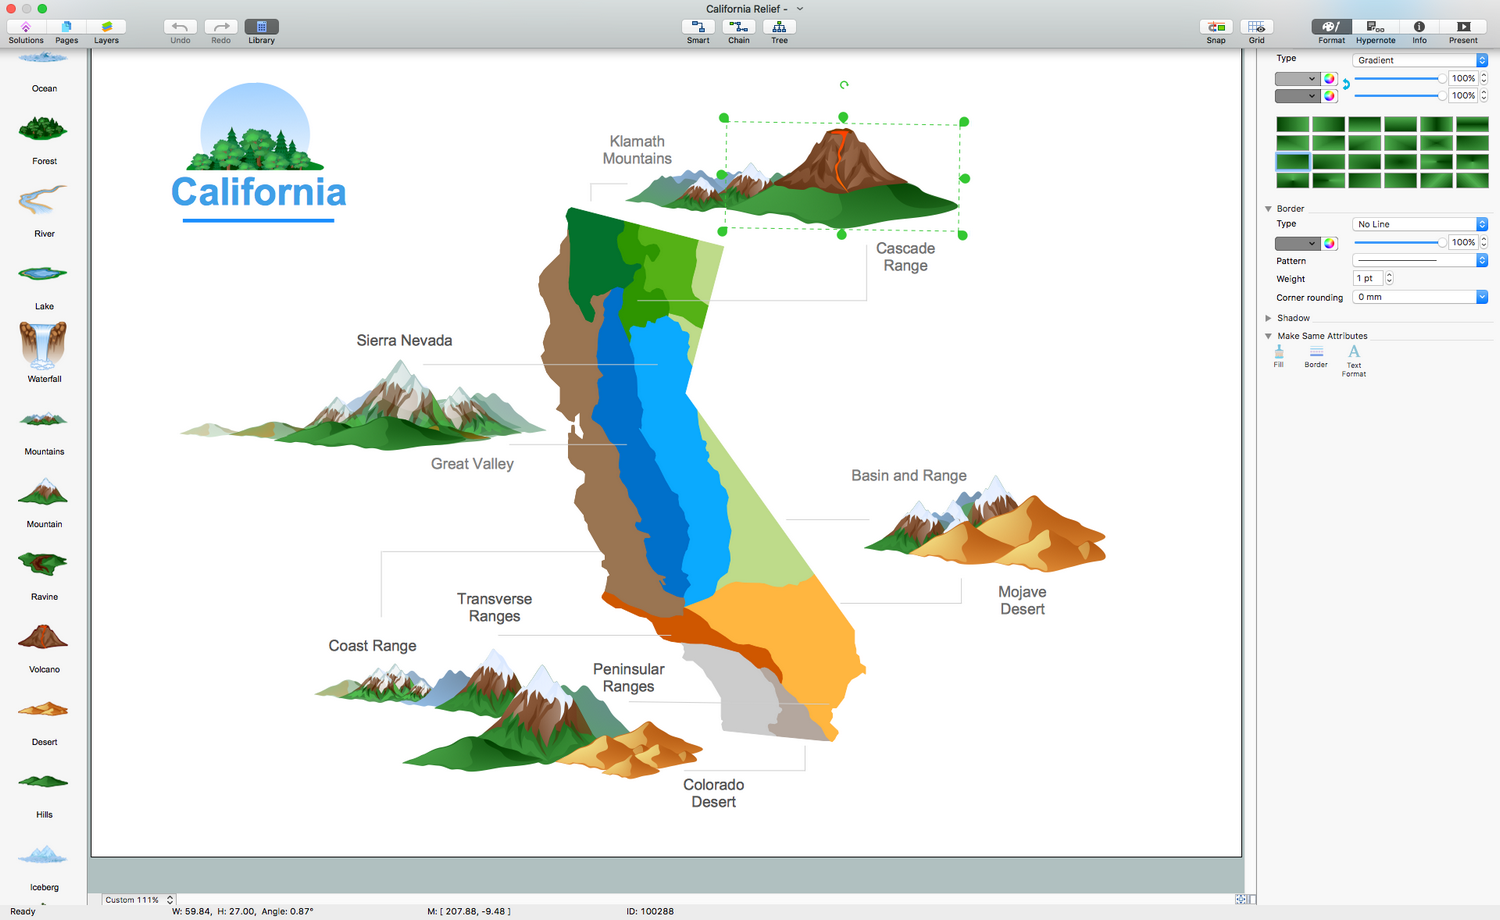This screenshot has height=920, width=1500.
Task: Switch to the Info tab
Action: (1419, 32)
